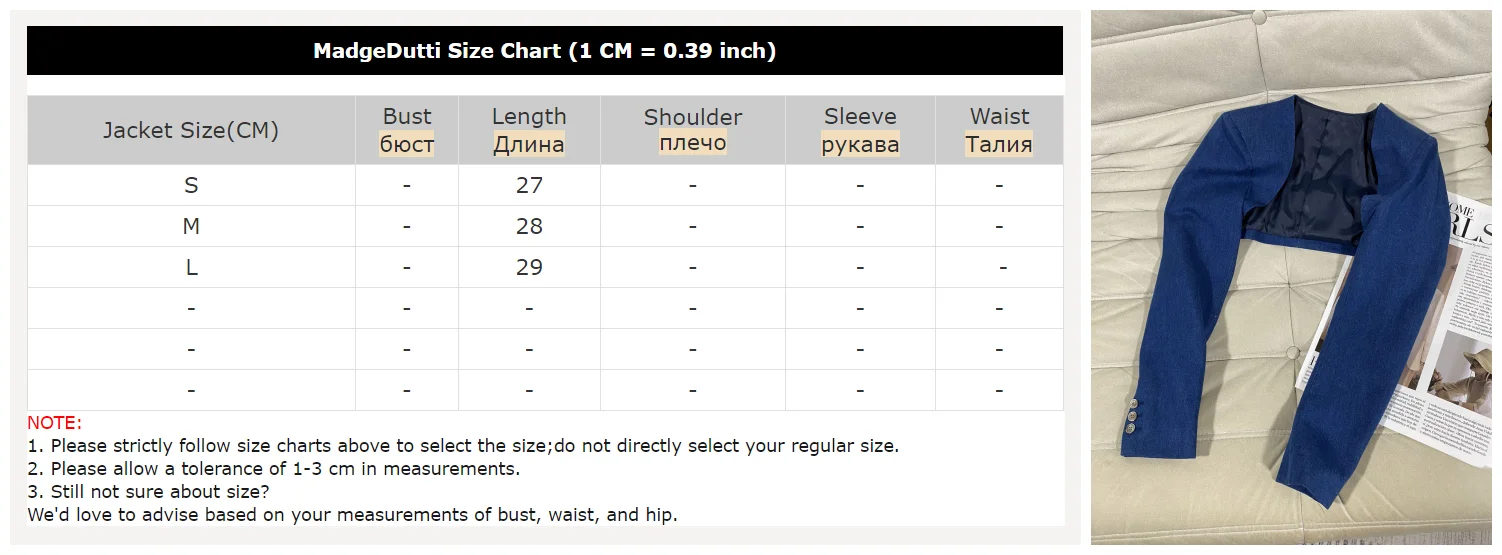
Task: Click the highlighted Russian label Талия
Action: point(999,144)
